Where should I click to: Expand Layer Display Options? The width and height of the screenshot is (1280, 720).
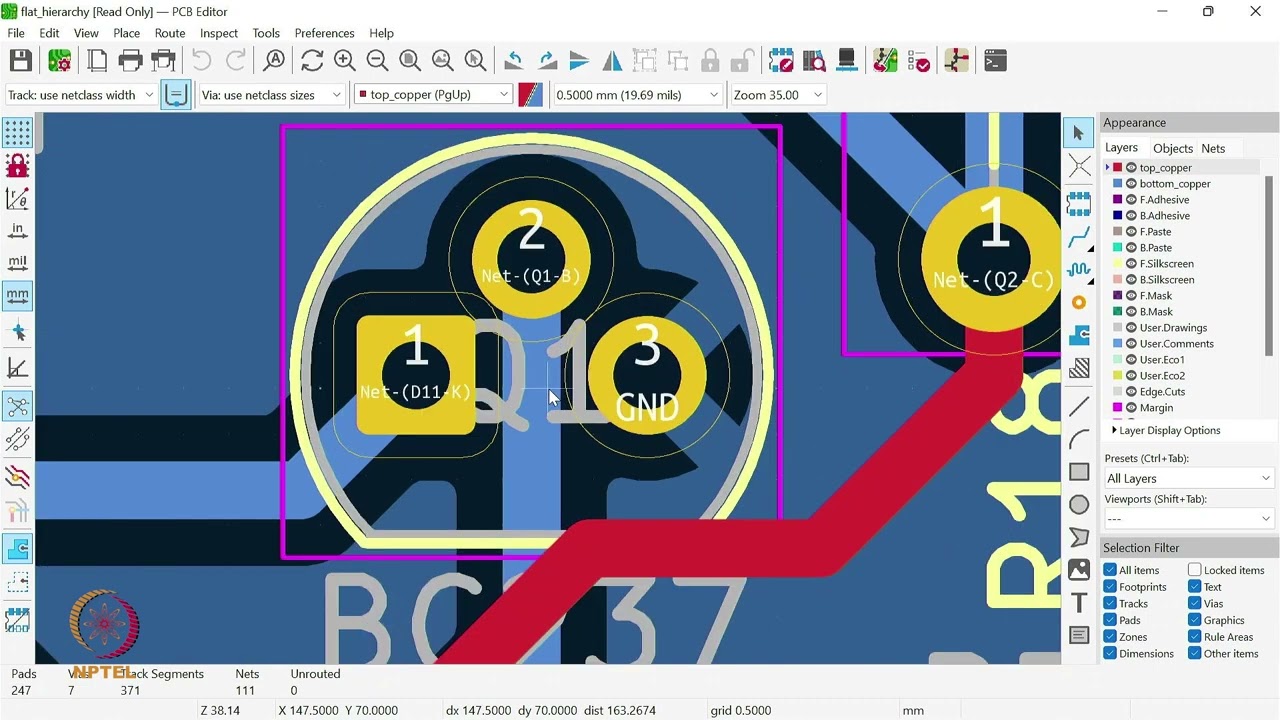[x=1165, y=431]
